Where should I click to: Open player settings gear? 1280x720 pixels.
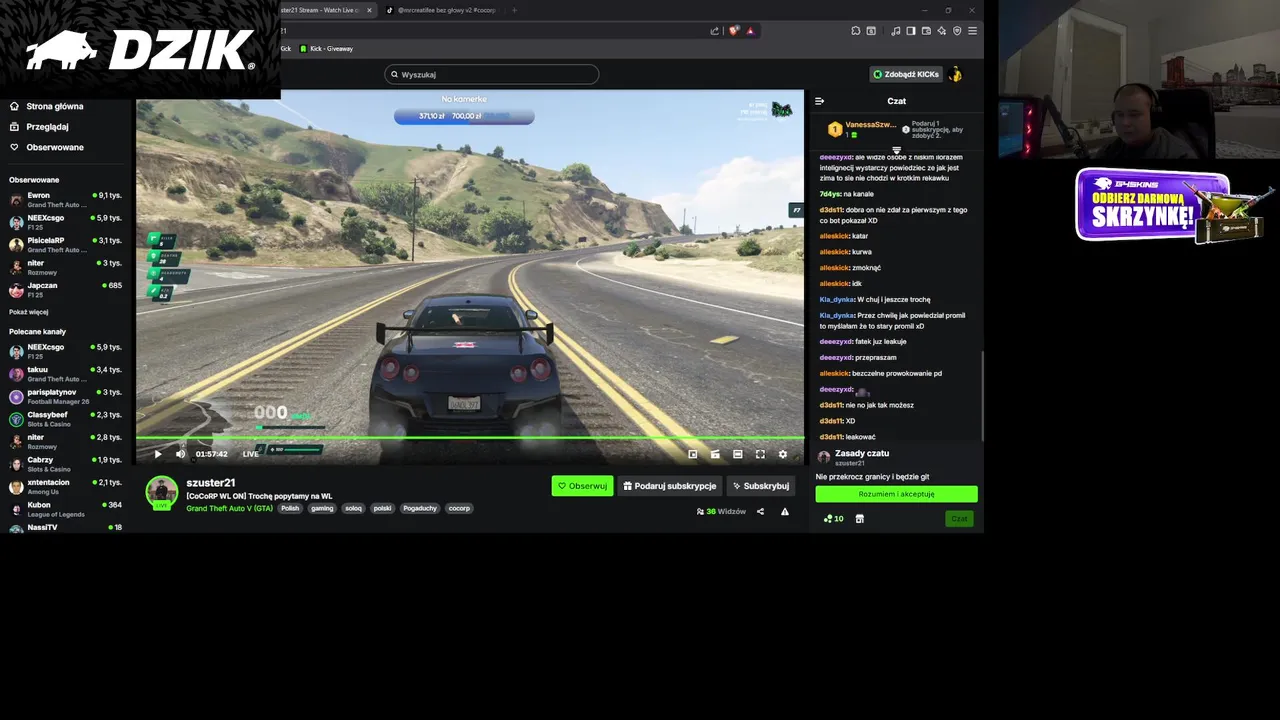pyautogui.click(x=783, y=454)
